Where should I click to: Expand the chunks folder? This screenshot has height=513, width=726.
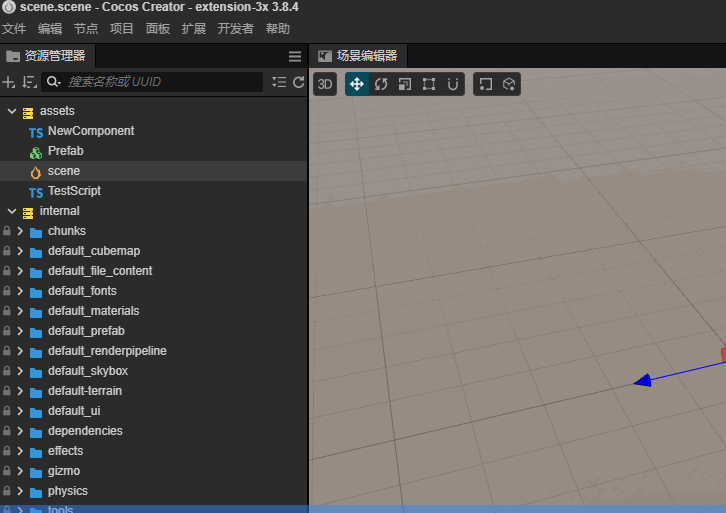click(x=20, y=231)
